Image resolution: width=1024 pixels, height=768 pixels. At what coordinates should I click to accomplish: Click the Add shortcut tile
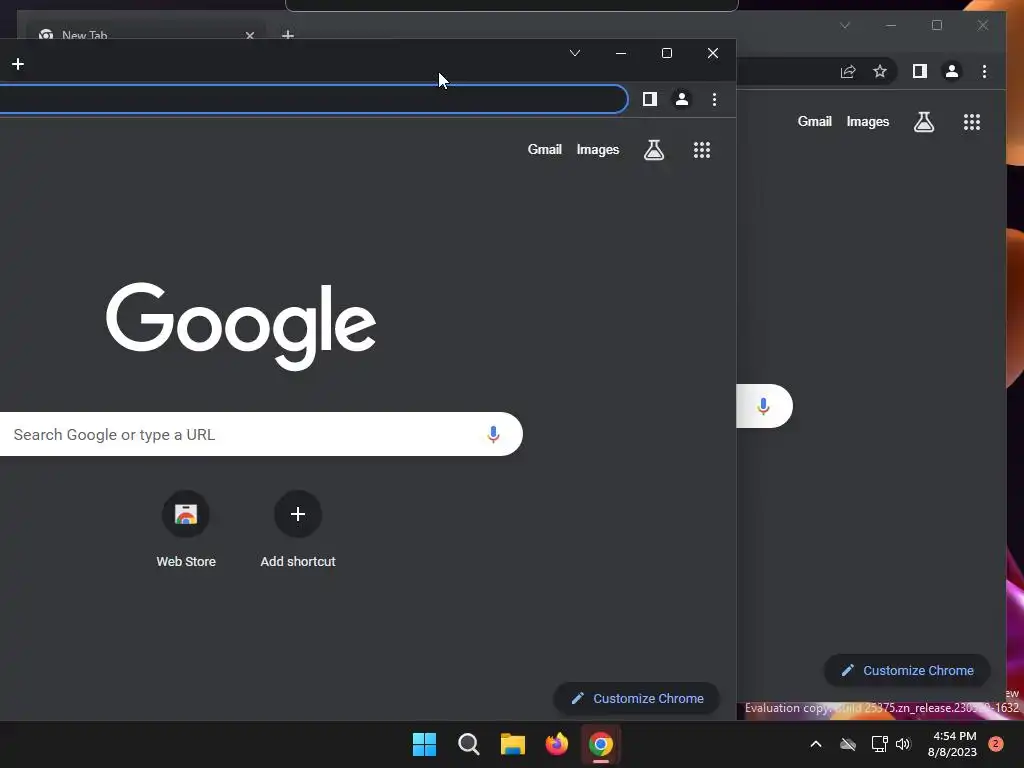pyautogui.click(x=298, y=529)
